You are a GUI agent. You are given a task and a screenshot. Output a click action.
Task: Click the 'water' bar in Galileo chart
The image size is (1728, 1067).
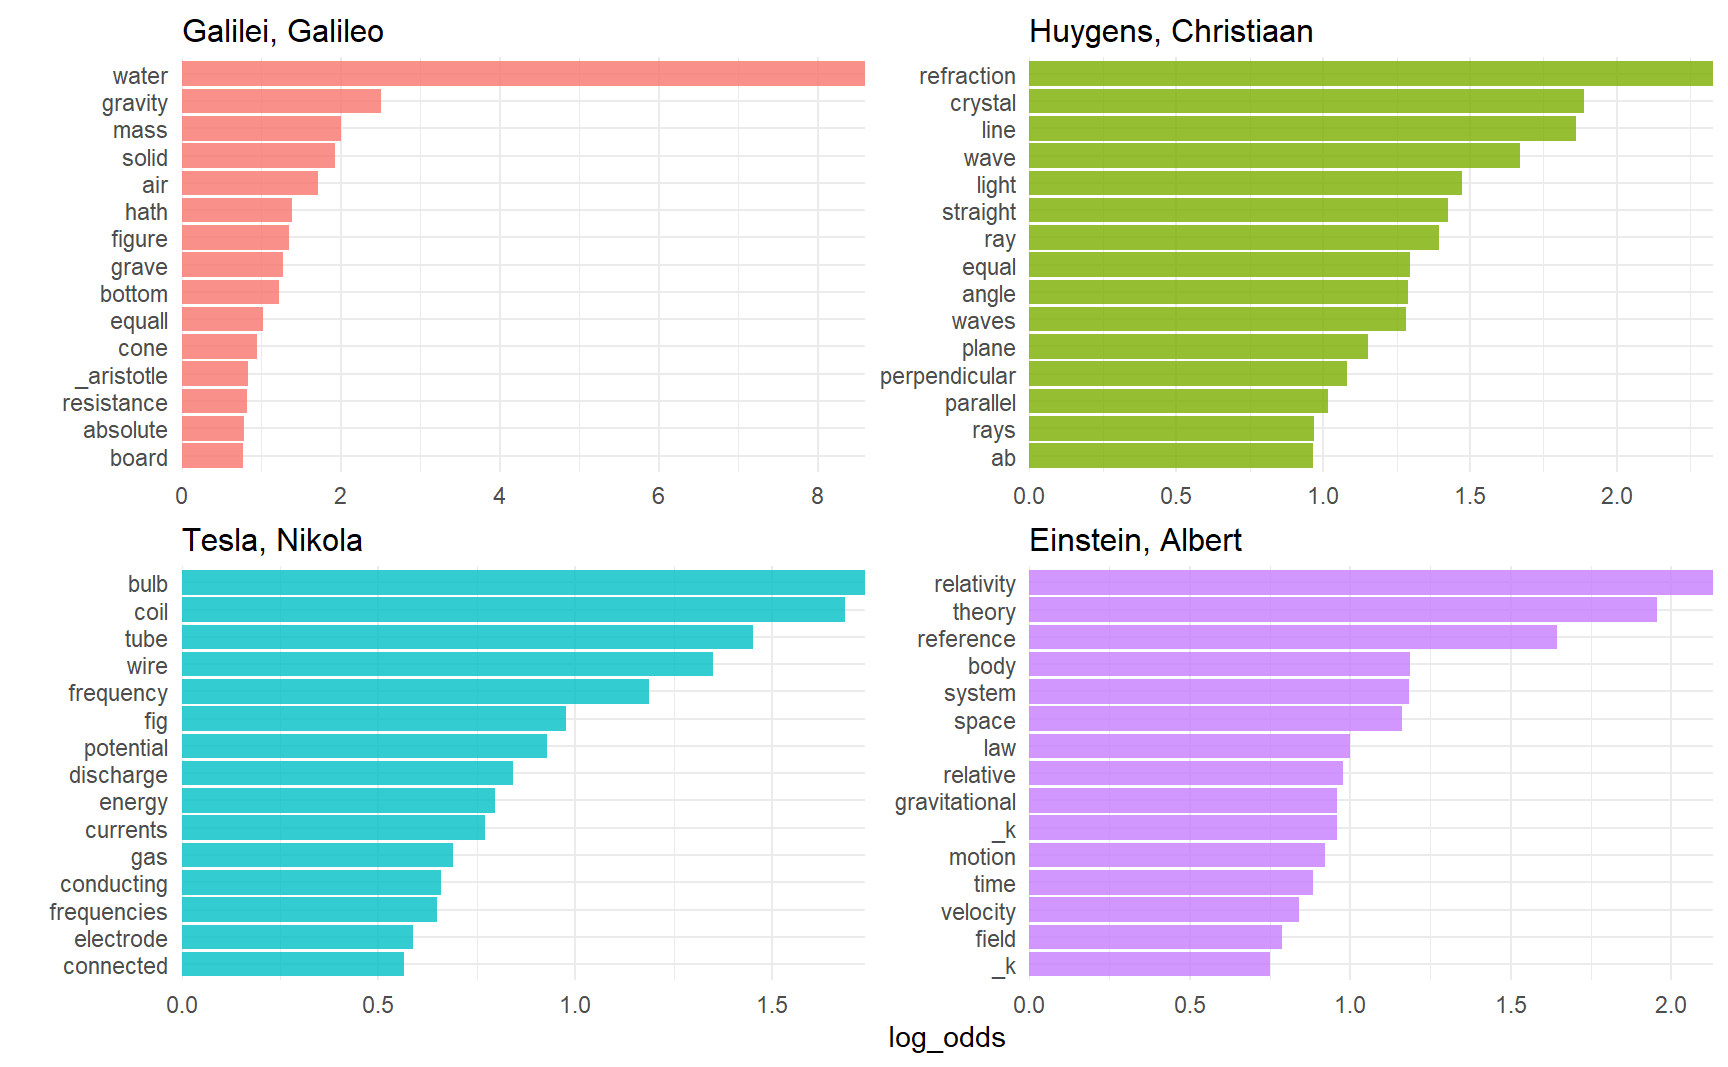(x=522, y=74)
